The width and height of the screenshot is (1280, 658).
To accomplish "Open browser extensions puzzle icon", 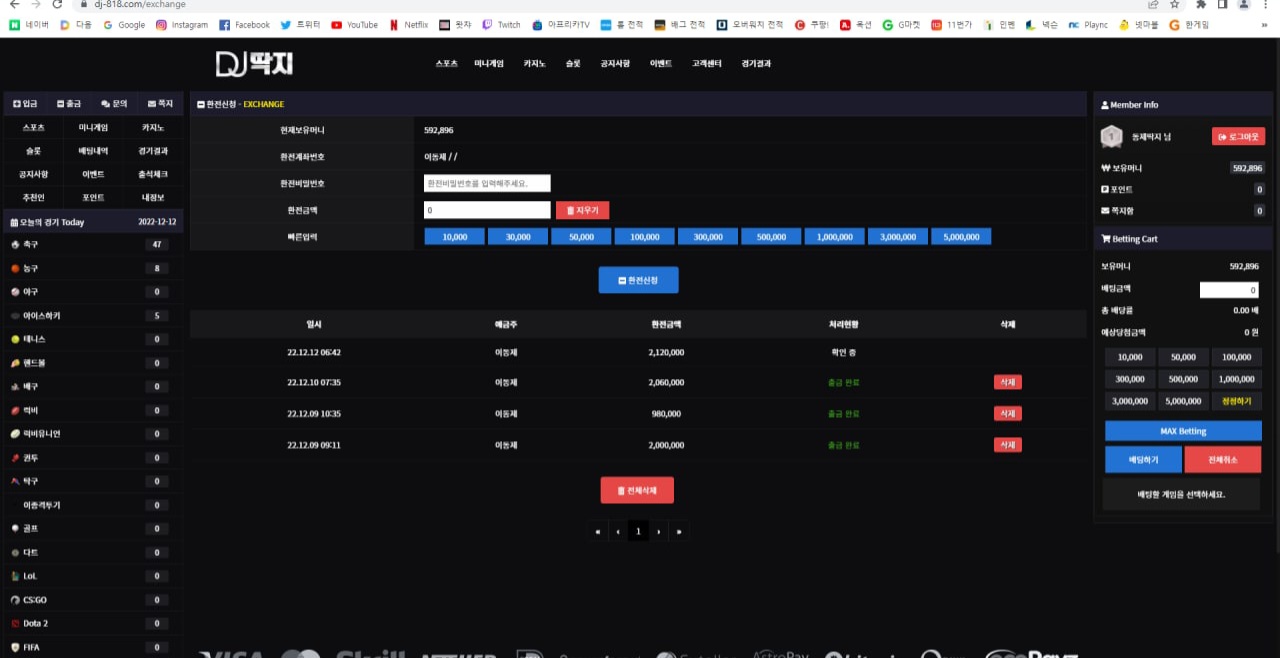I will click(1201, 4).
